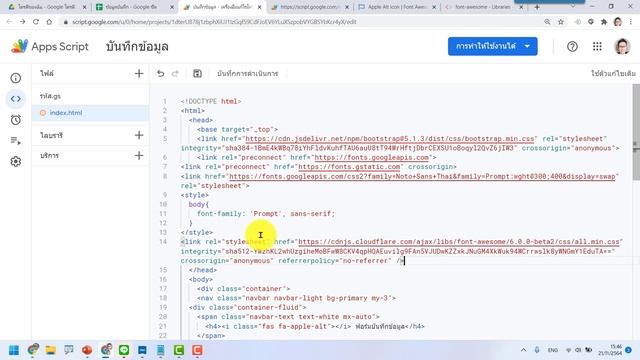Place cursor in line 17 container div

click(x=243, y=289)
